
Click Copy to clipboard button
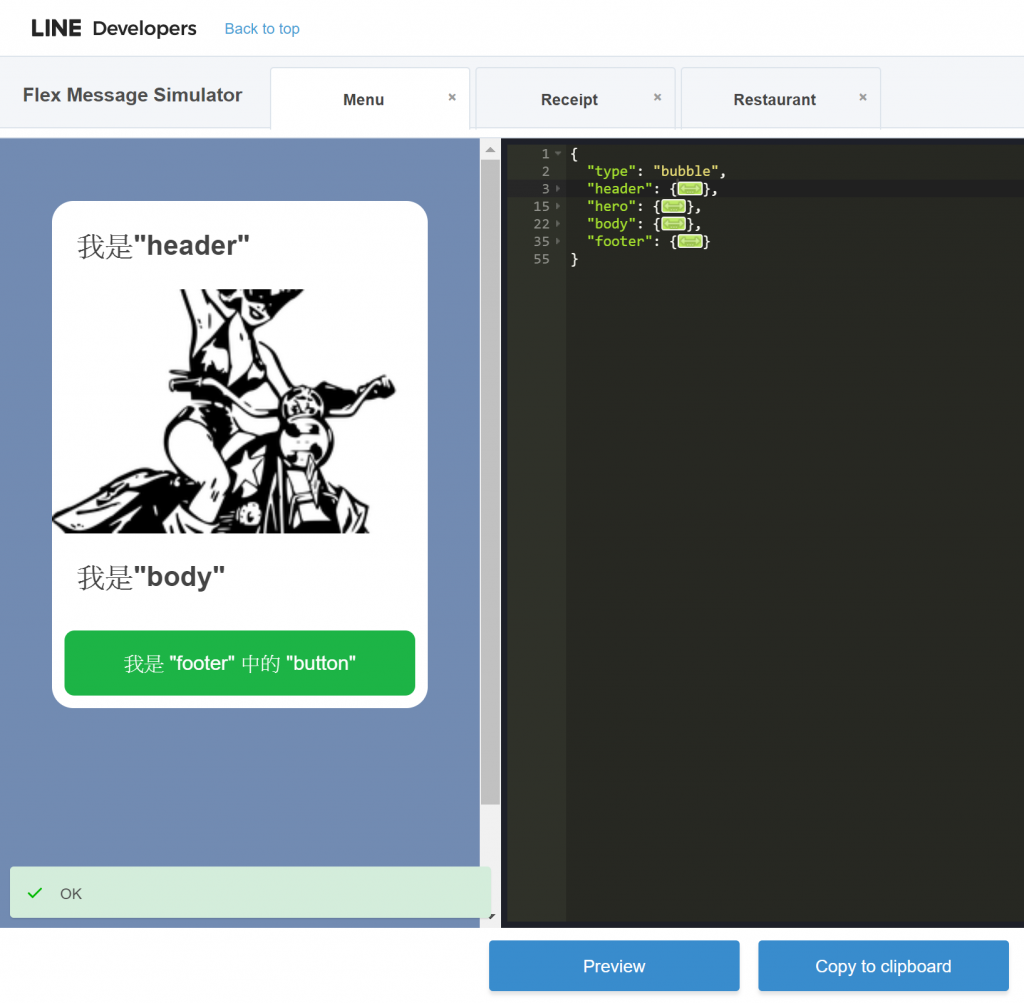pos(883,966)
